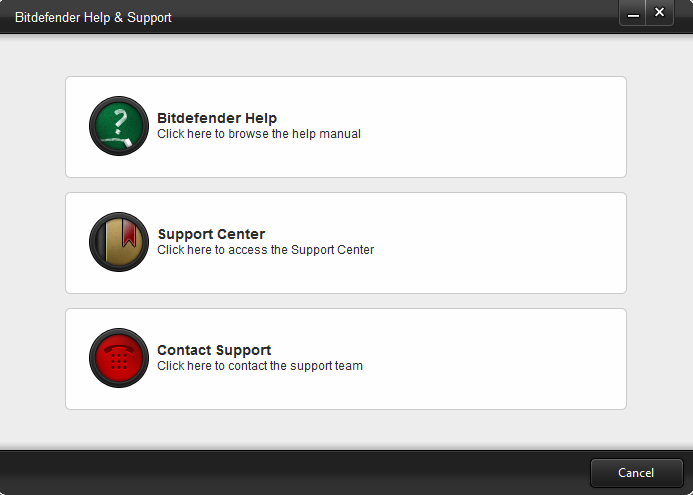
Task: Choose the Contact Support heading
Action: [214, 350]
